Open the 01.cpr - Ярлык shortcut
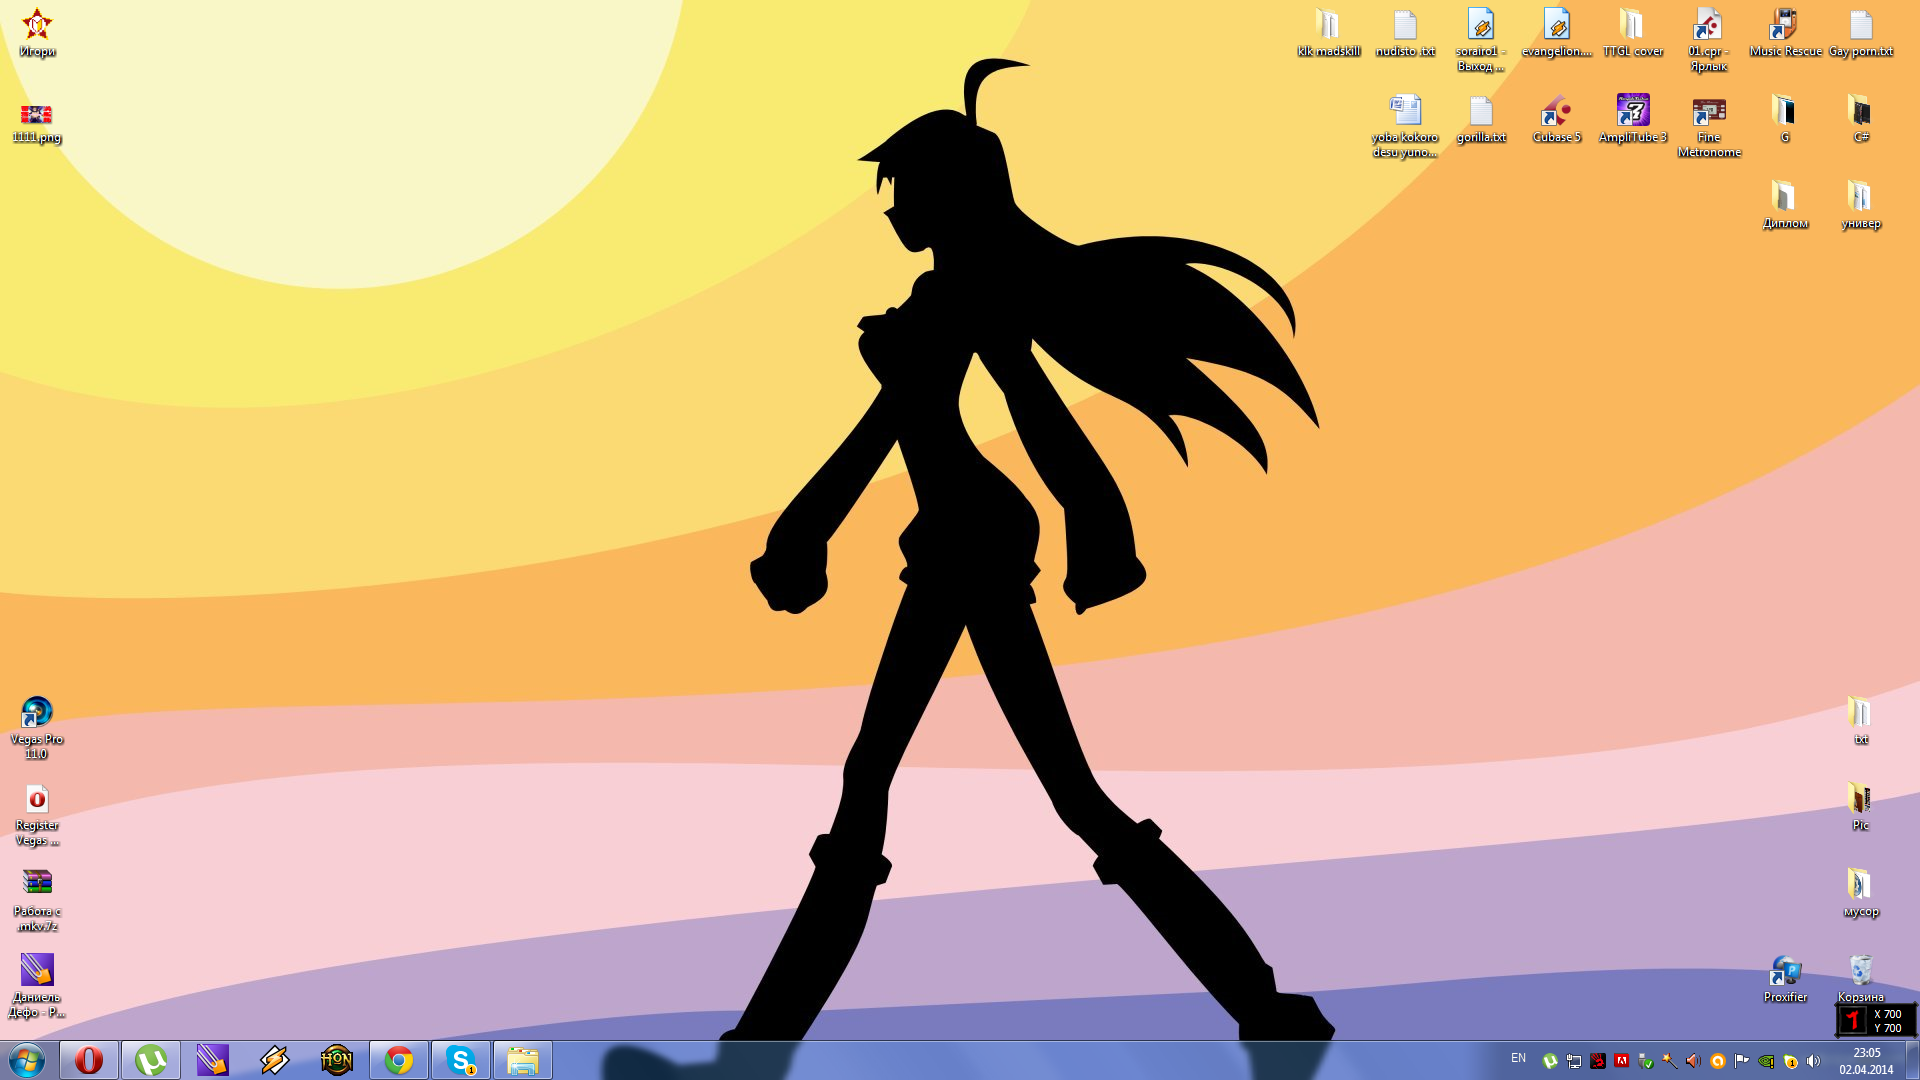 click(1709, 40)
